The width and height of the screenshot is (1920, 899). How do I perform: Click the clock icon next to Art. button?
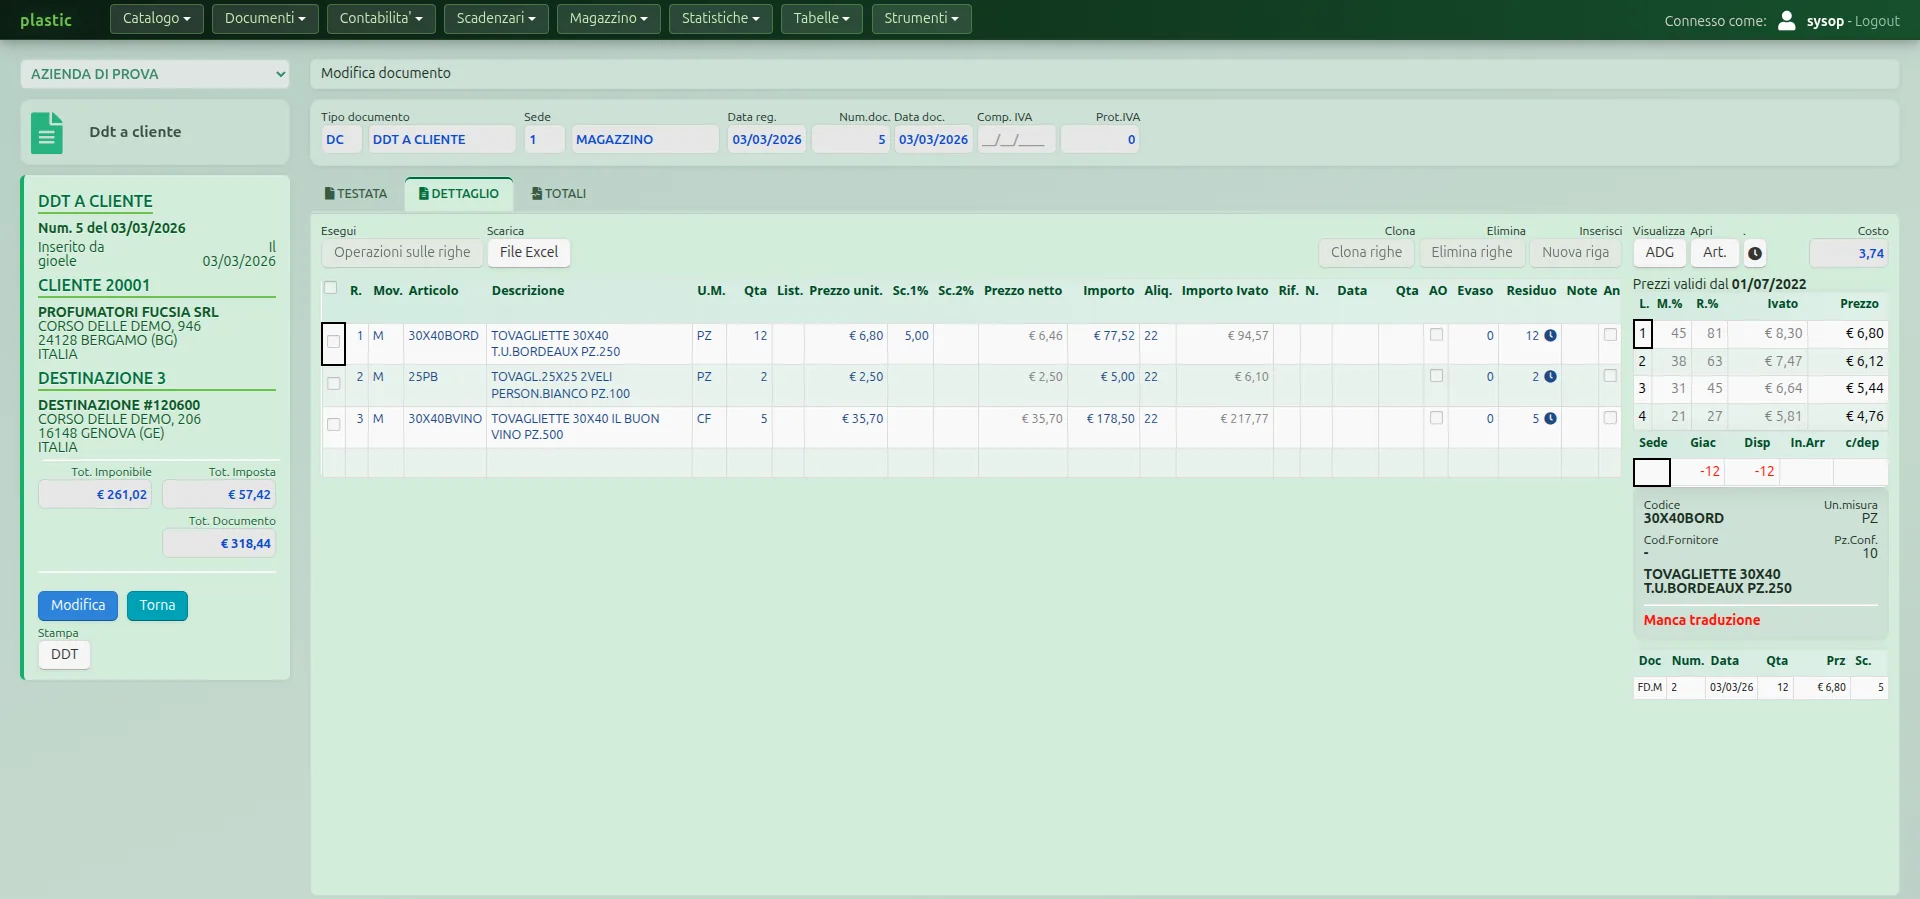[x=1755, y=253]
